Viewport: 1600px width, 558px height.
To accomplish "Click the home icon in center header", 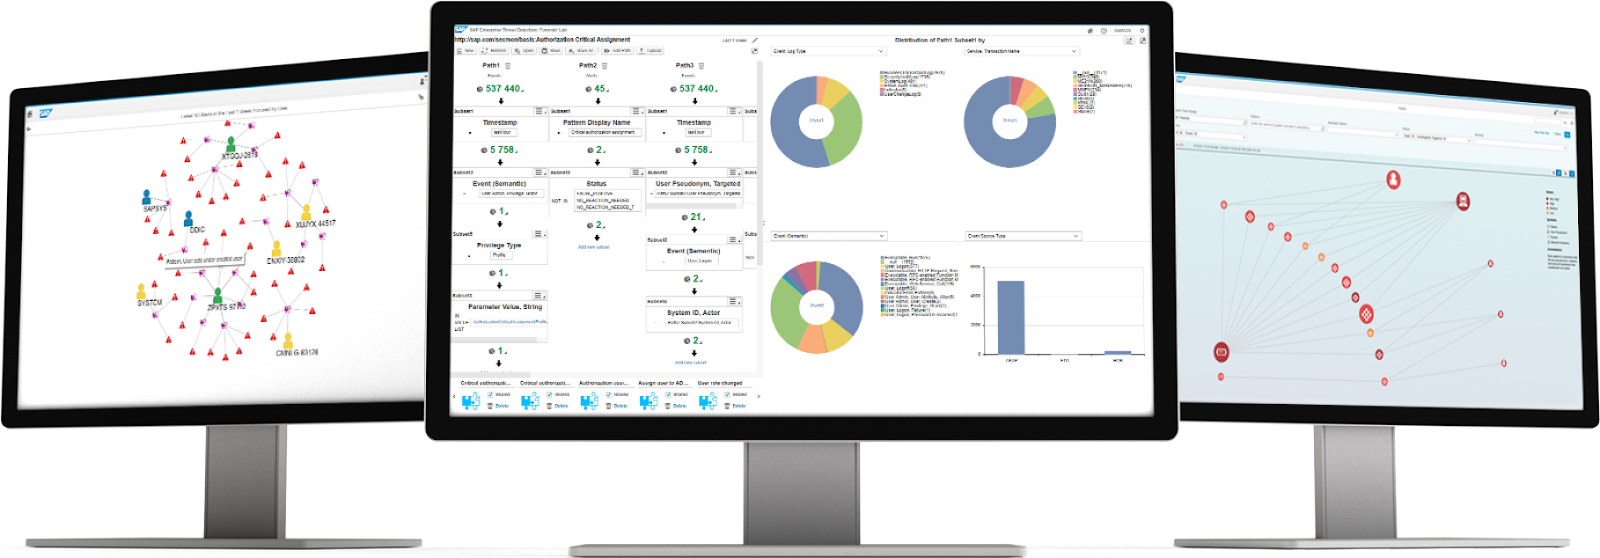I will pos(1090,31).
